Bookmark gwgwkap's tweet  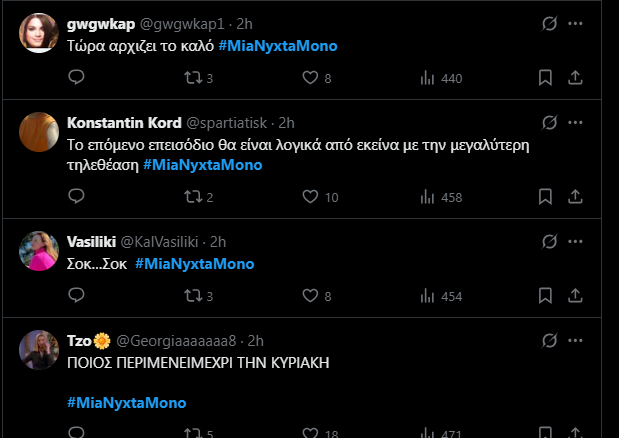point(546,78)
